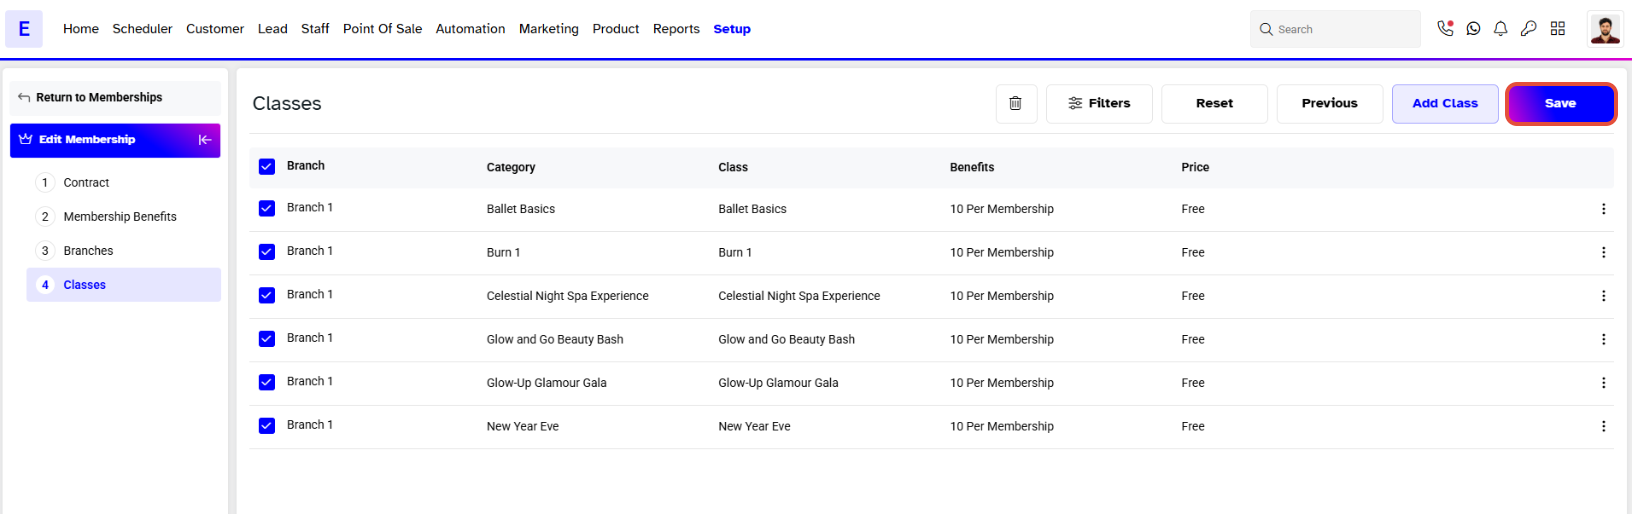
Task: Uncheck the Ballet Basics row checkbox
Action: (267, 209)
